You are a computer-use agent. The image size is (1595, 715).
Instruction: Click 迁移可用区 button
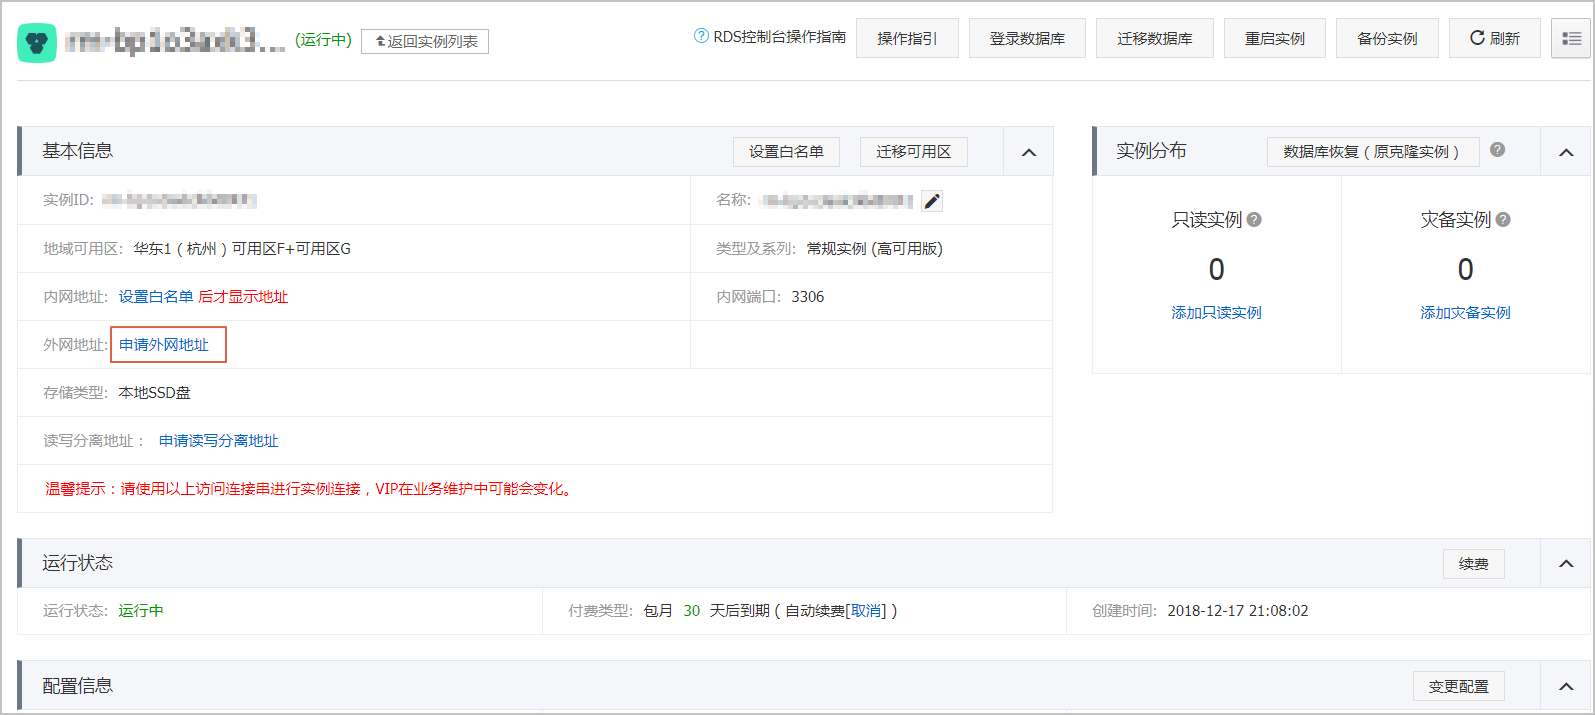914,152
